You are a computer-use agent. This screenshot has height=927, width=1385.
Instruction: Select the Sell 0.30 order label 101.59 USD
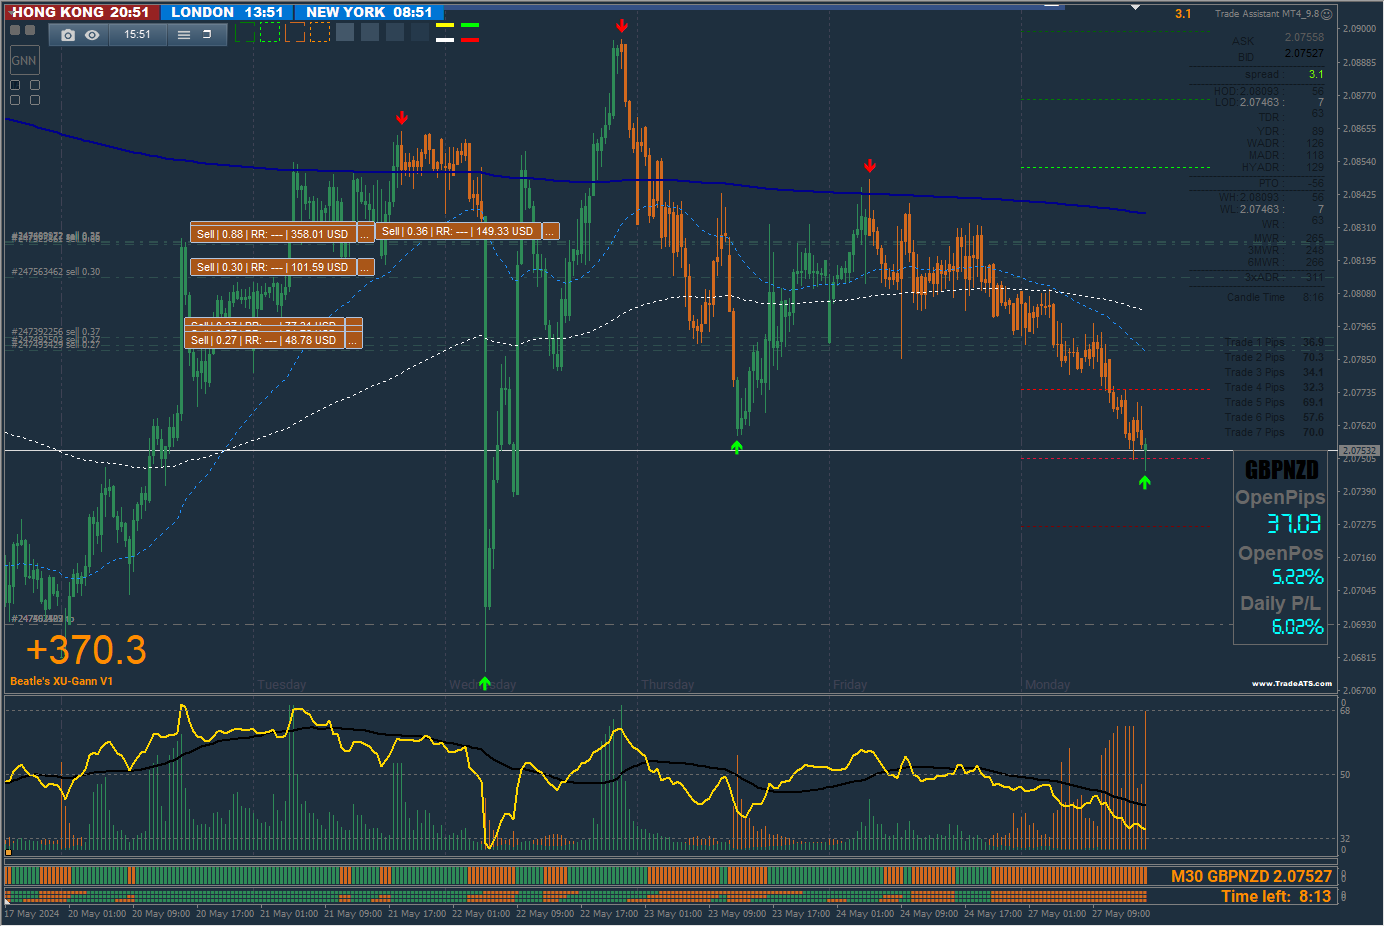[273, 267]
